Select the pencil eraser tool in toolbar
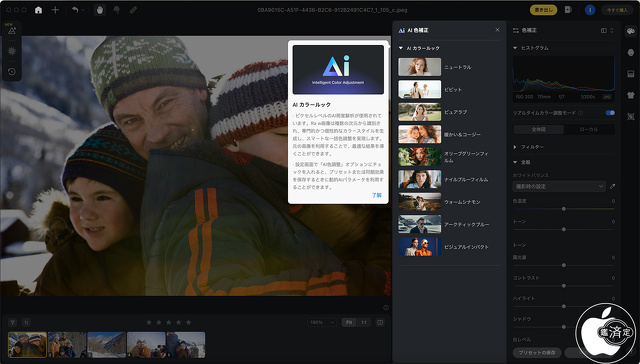Image resolution: width=640 pixels, height=364 pixels. [x=133, y=10]
